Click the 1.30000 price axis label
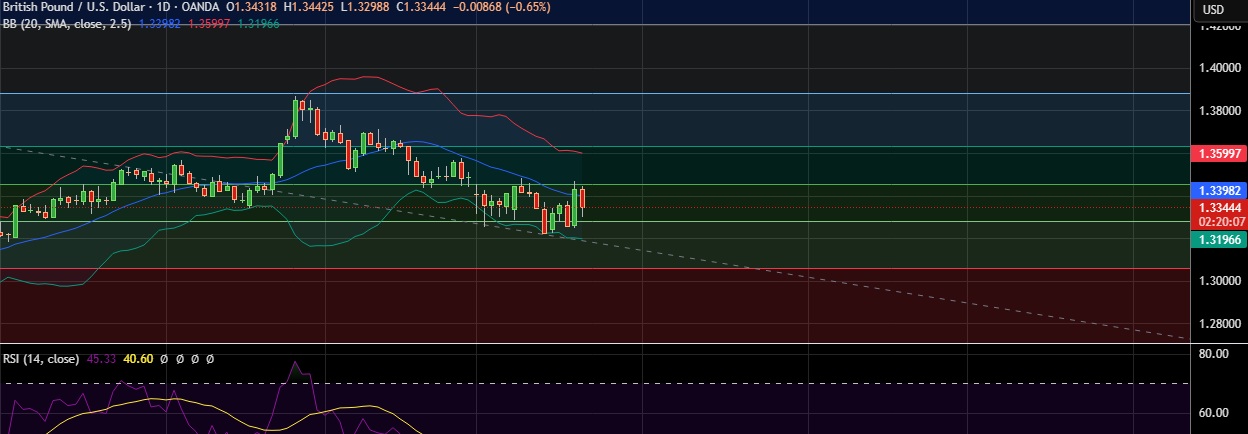Viewport: 1248px width, 434px height. tap(1218, 281)
